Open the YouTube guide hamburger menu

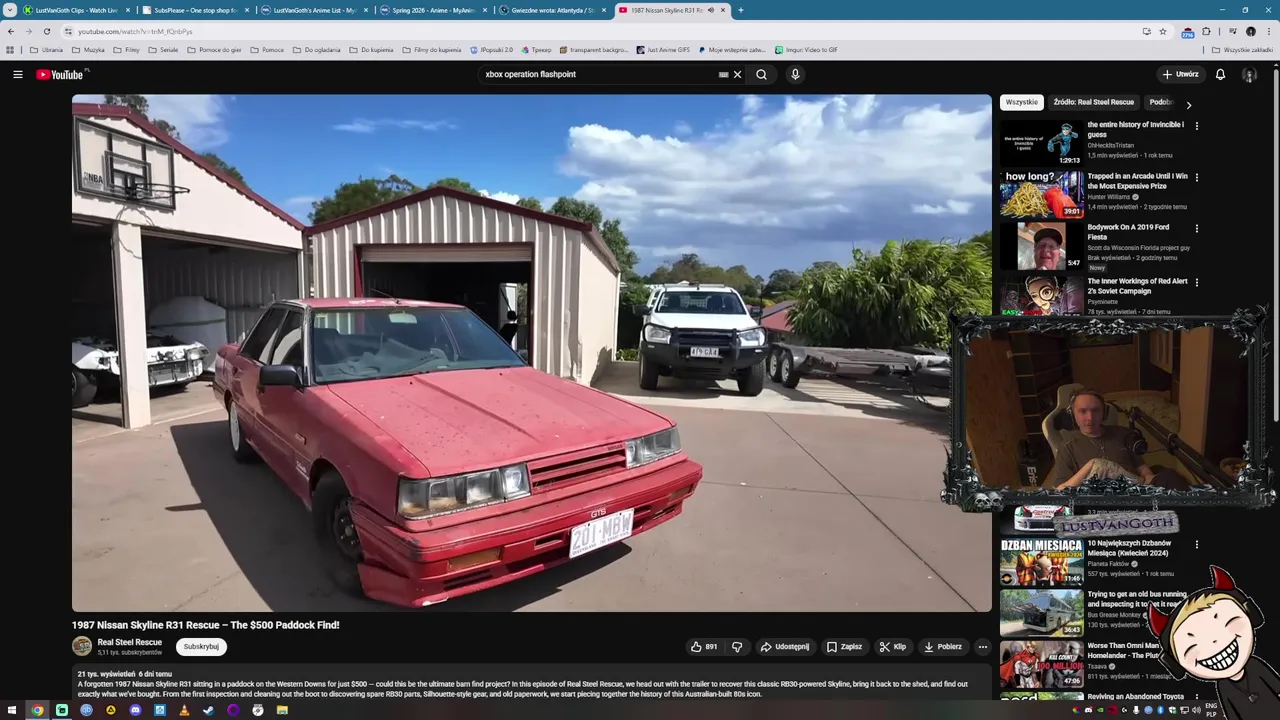pos(17,74)
